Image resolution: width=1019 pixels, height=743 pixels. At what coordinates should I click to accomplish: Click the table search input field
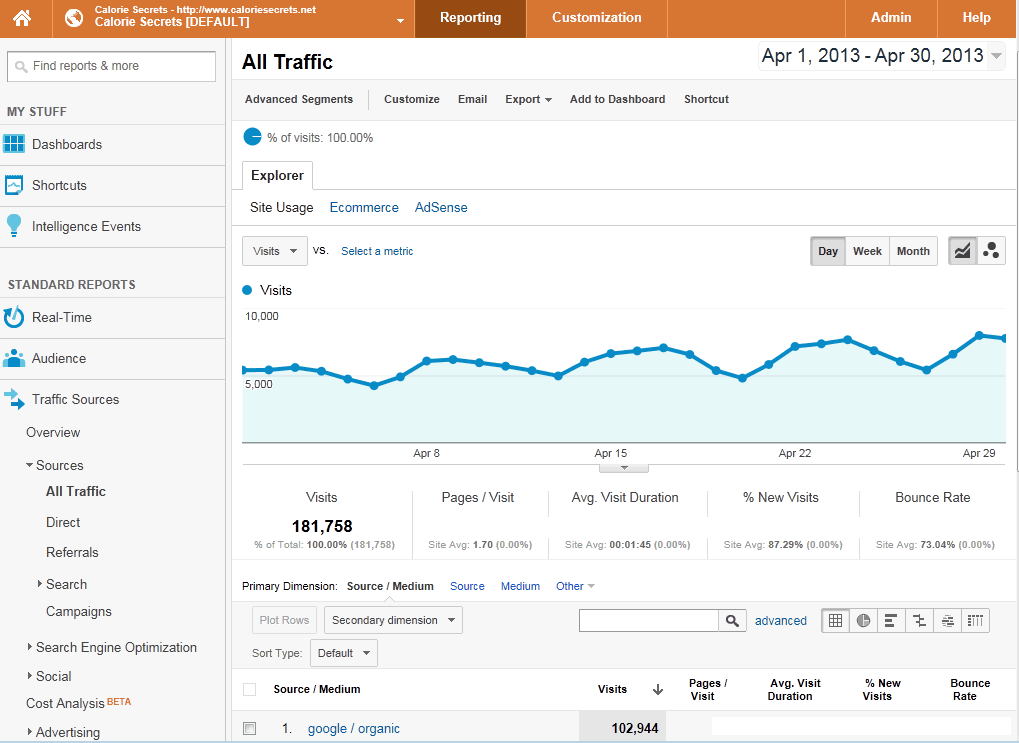pyautogui.click(x=649, y=621)
